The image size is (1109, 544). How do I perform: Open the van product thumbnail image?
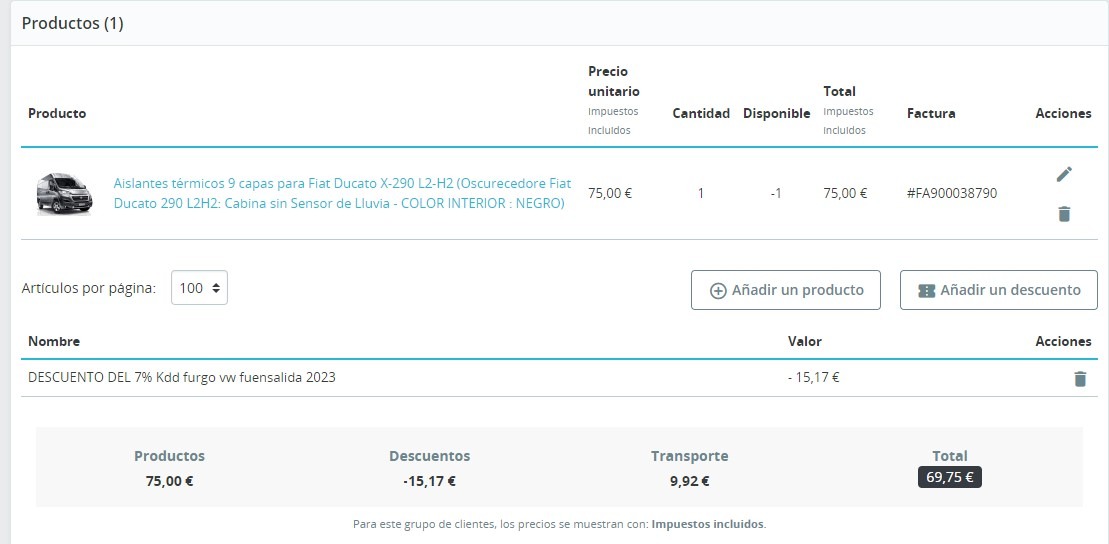(64, 193)
